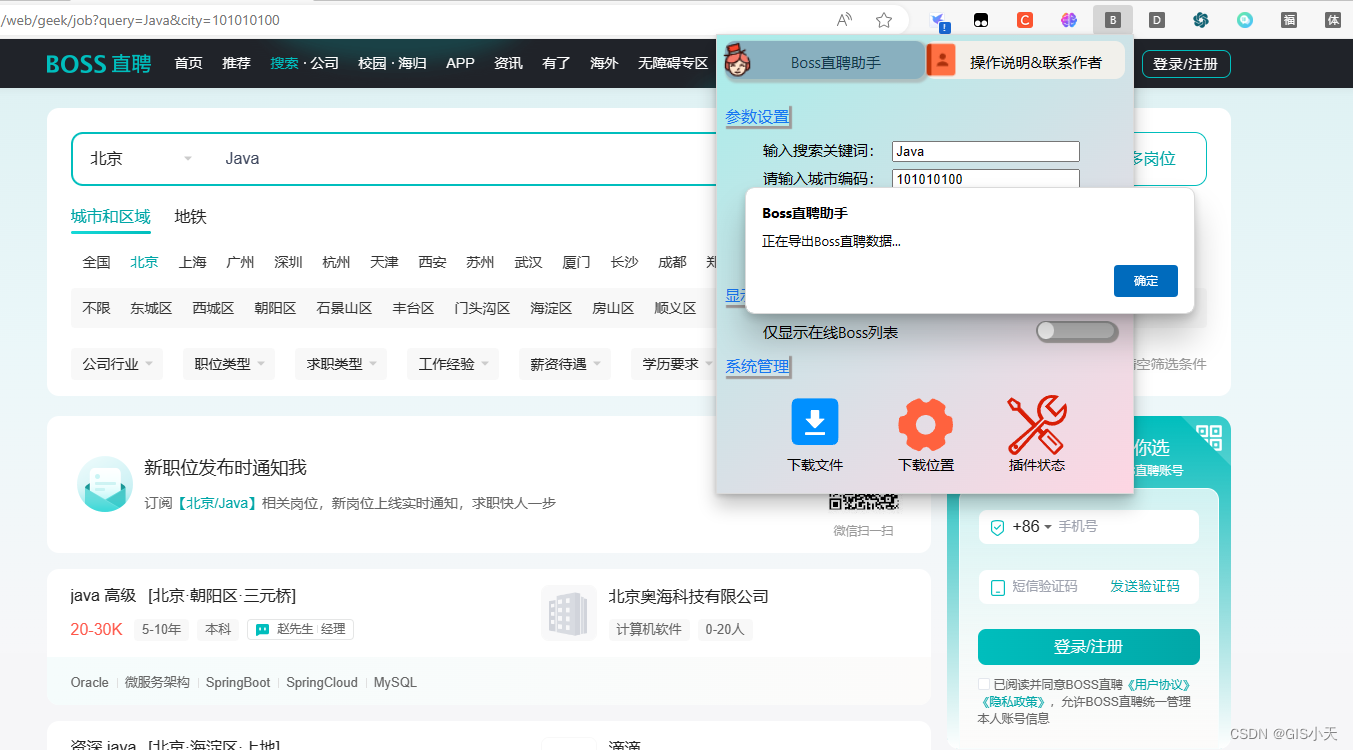Open the 北京 city dropdown

pyautogui.click(x=140, y=157)
